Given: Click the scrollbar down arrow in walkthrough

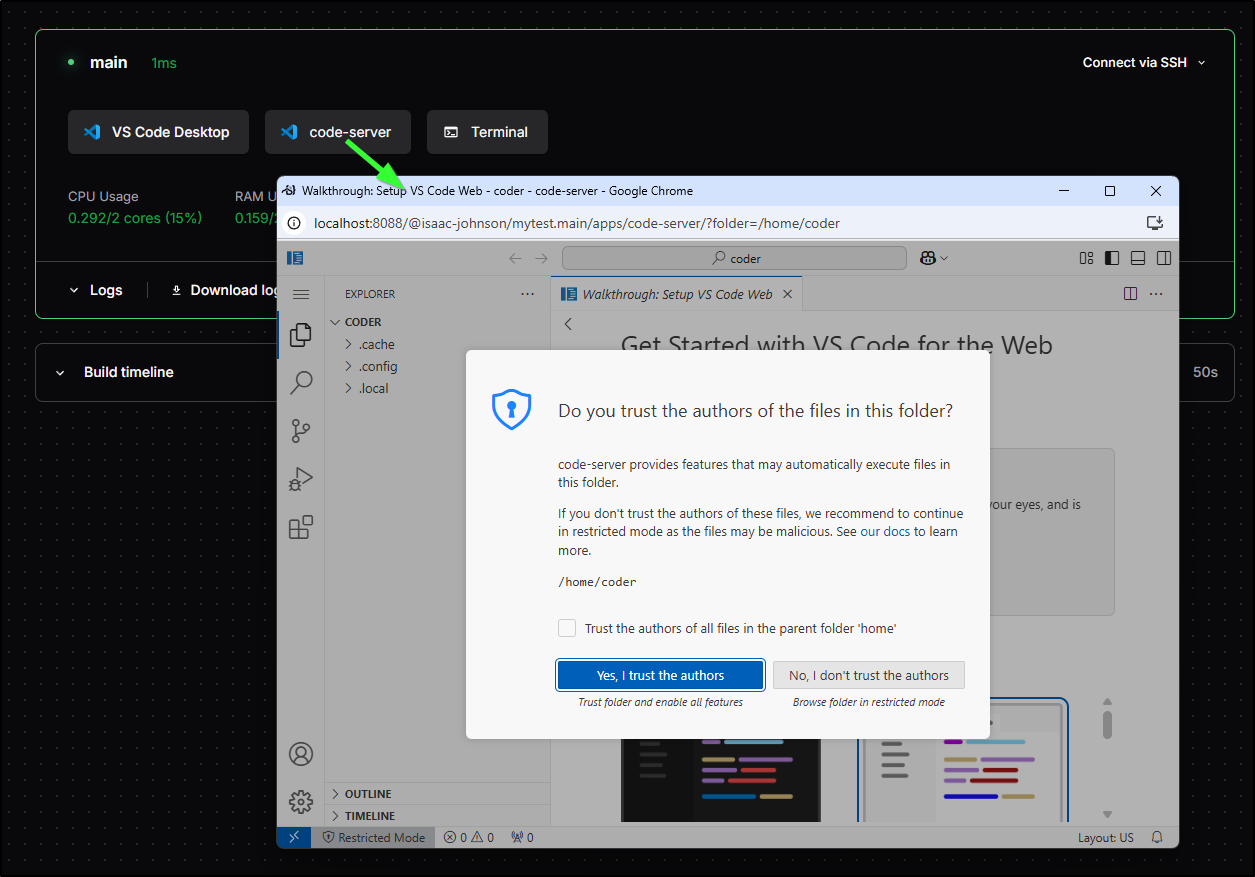Looking at the screenshot, I should pos(1107,814).
